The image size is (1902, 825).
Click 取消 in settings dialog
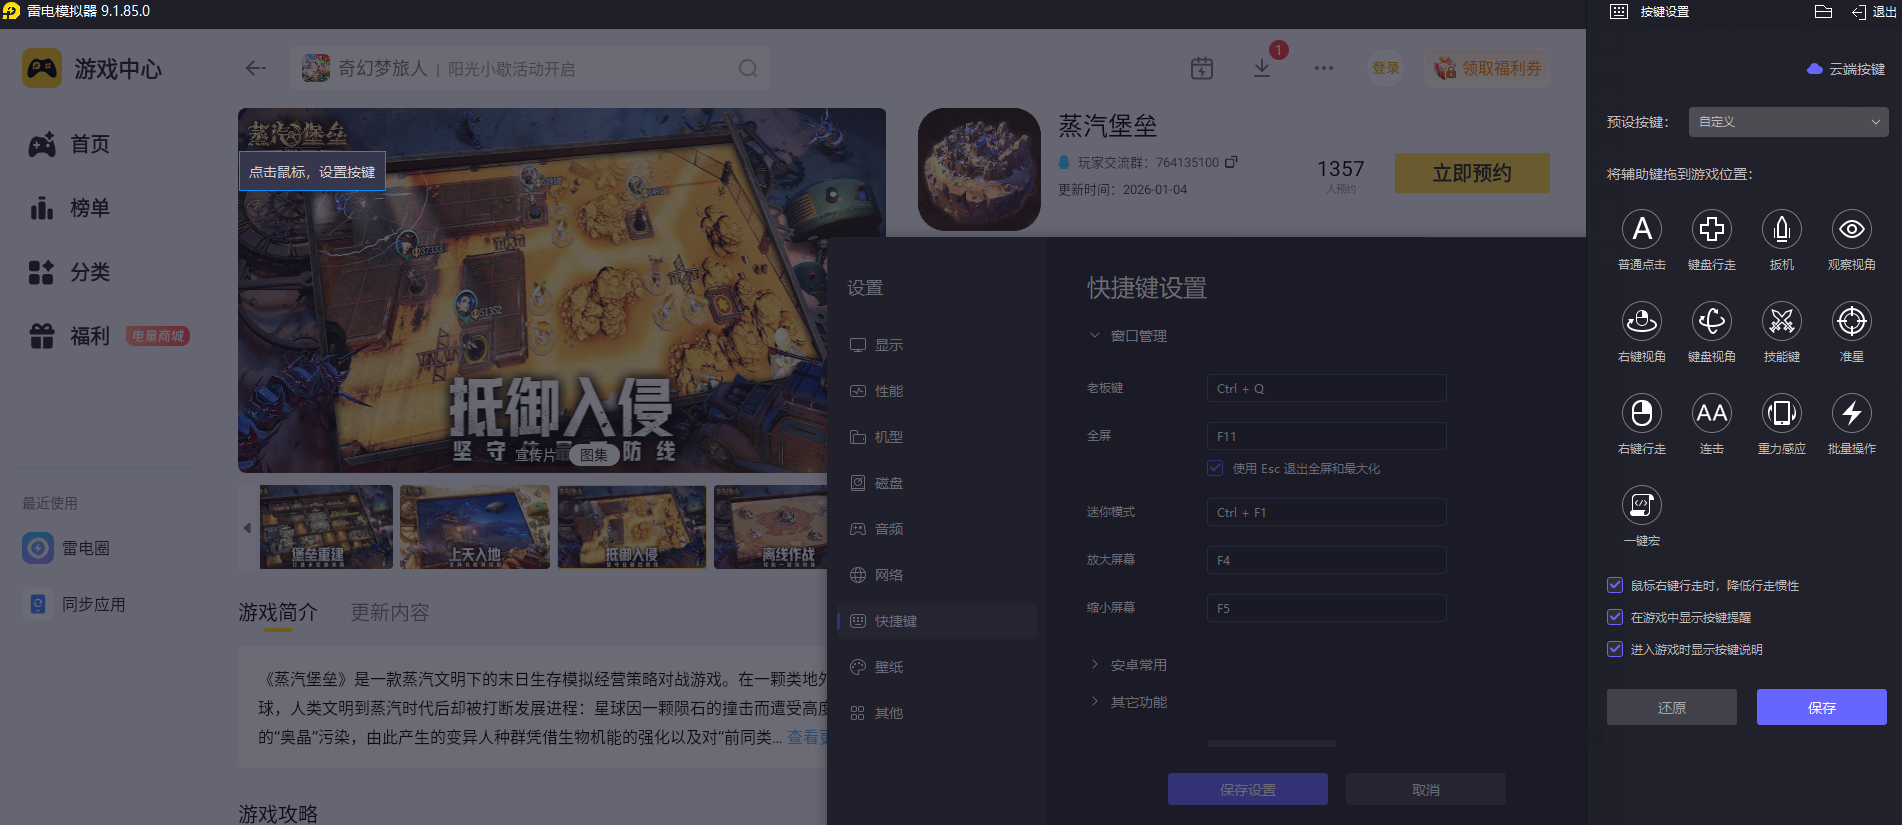[x=1425, y=789]
